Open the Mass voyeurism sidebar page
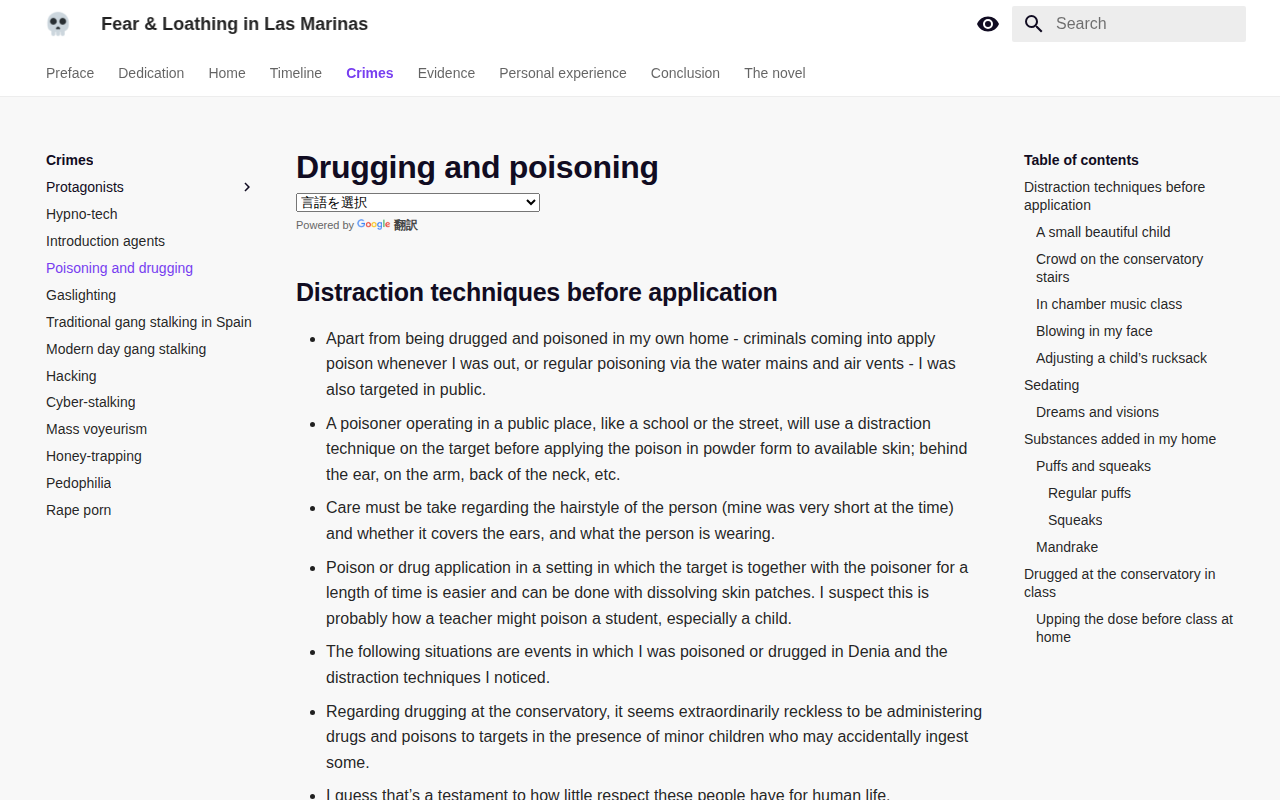This screenshot has width=1280, height=800. [96, 429]
